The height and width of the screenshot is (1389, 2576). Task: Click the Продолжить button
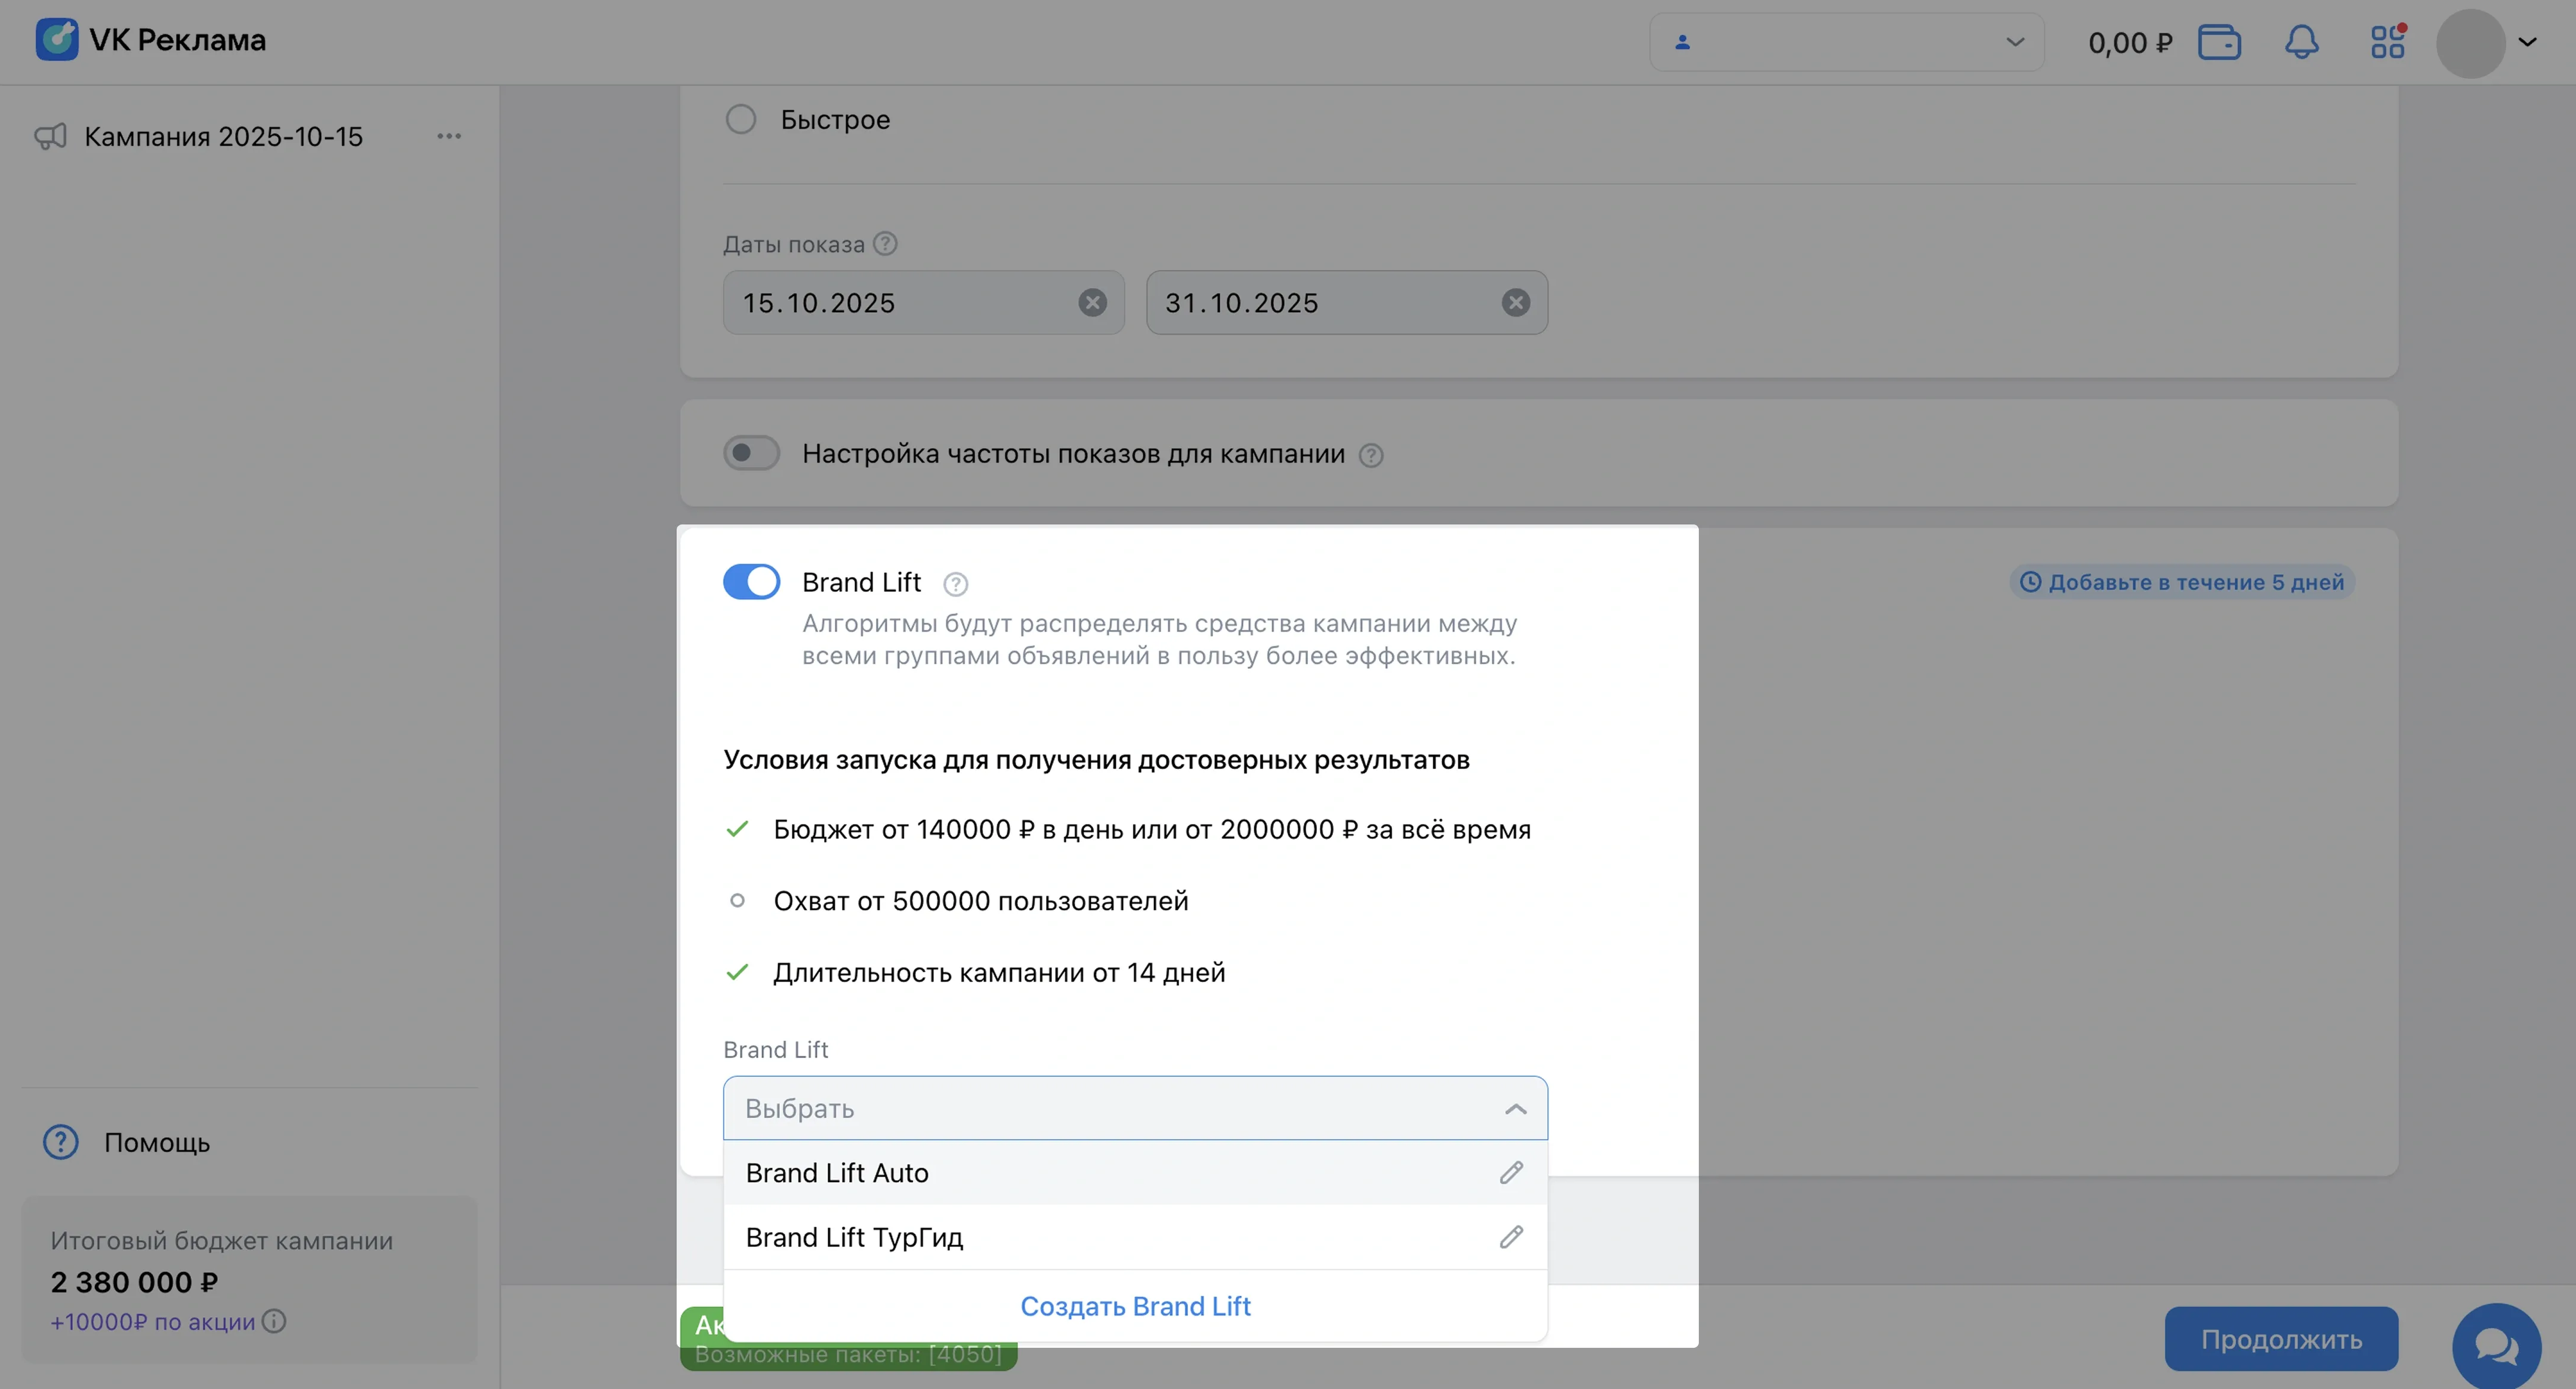(2280, 1339)
